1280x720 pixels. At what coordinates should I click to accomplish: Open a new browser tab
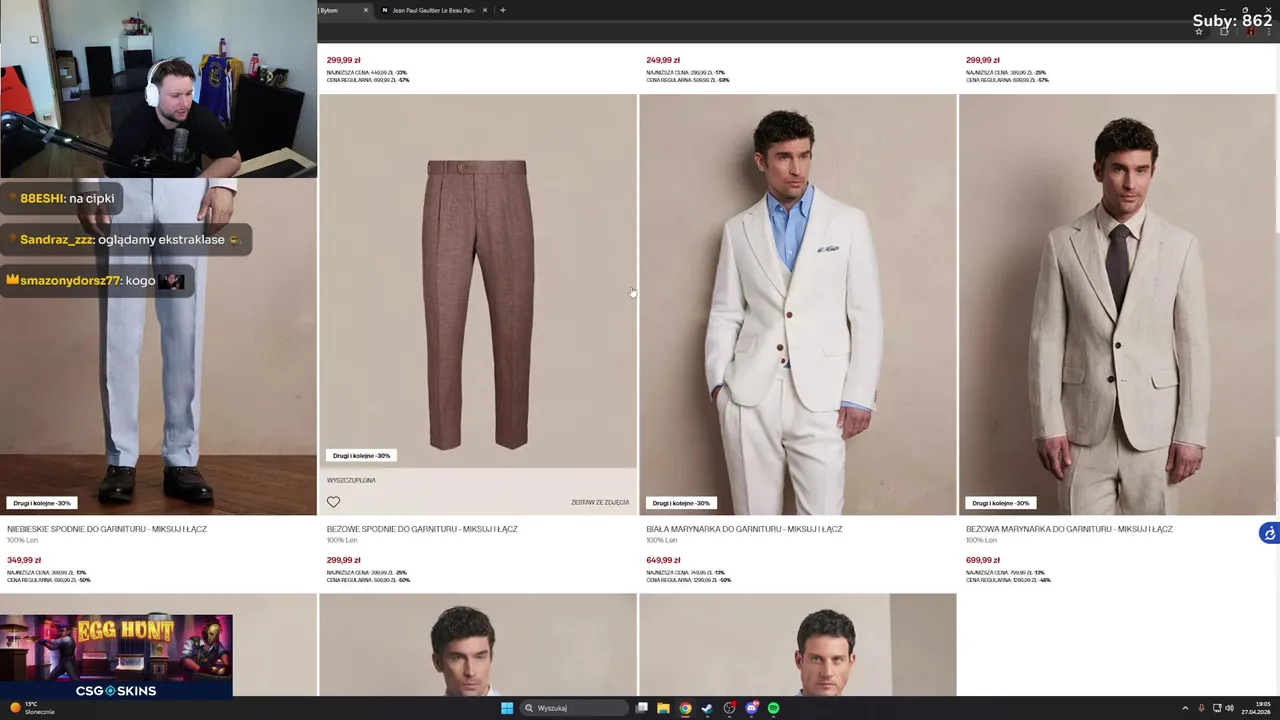[x=503, y=10]
